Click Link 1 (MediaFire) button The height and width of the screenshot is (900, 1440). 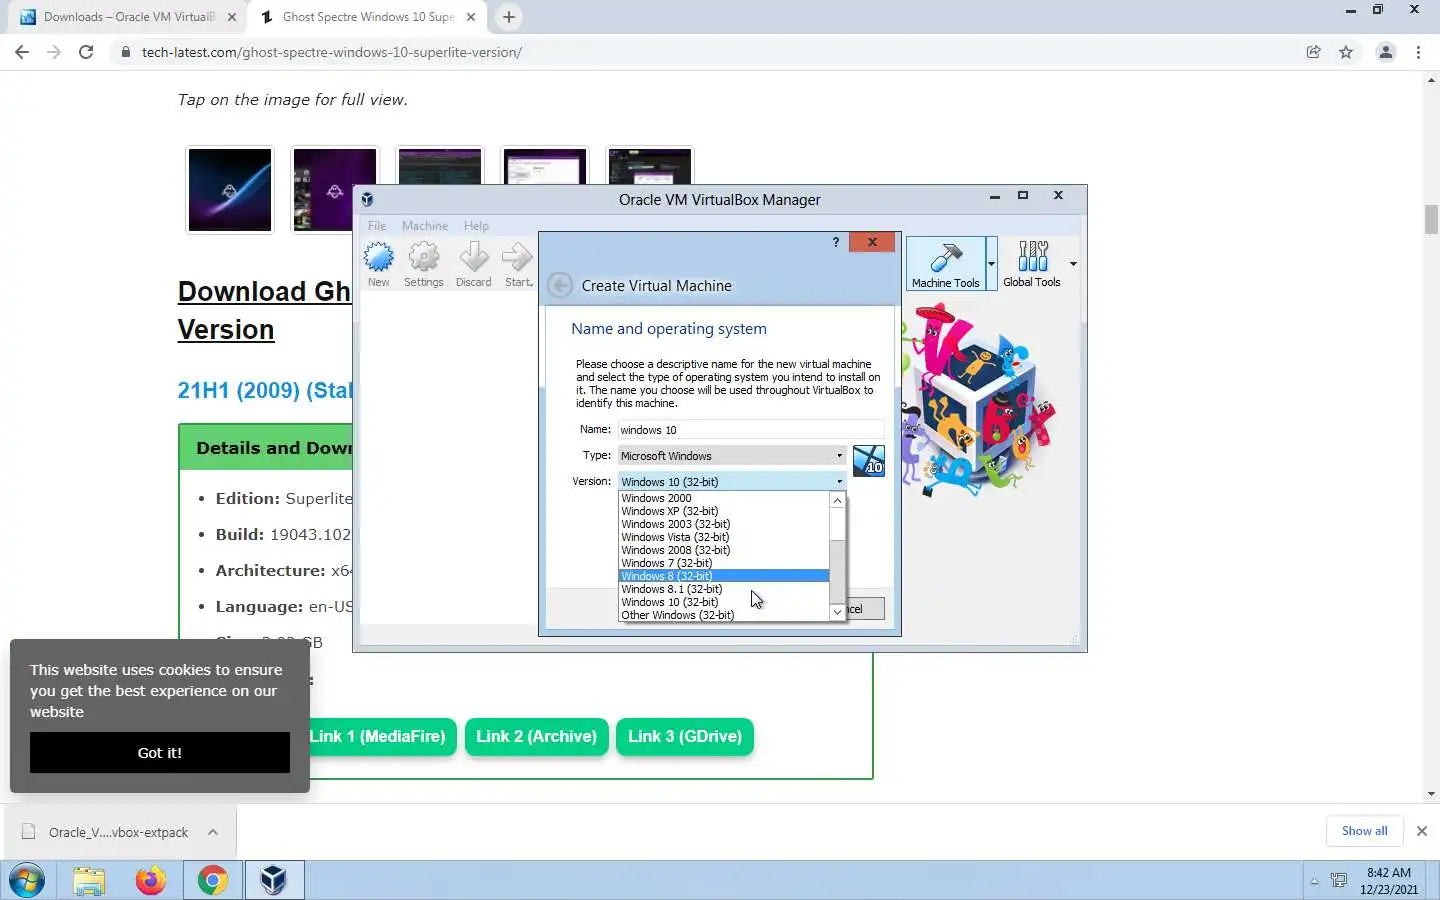[378, 737]
